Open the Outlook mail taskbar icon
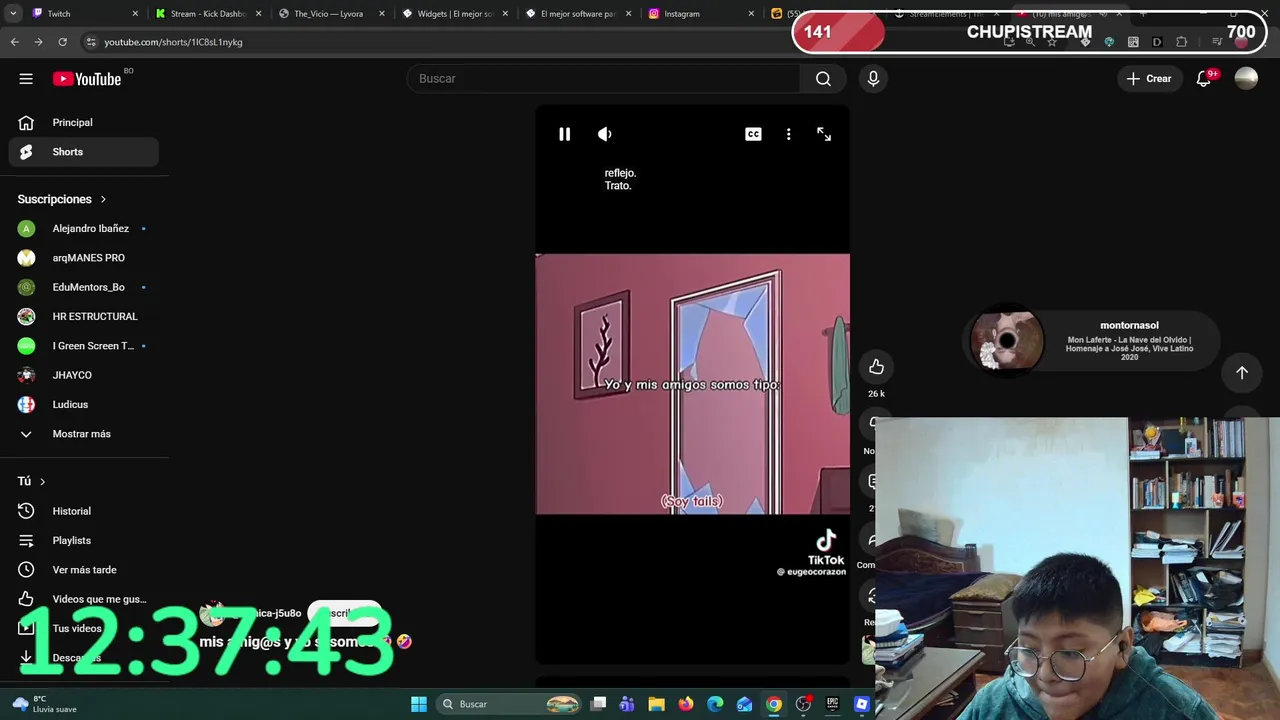1280x720 pixels. coord(744,704)
